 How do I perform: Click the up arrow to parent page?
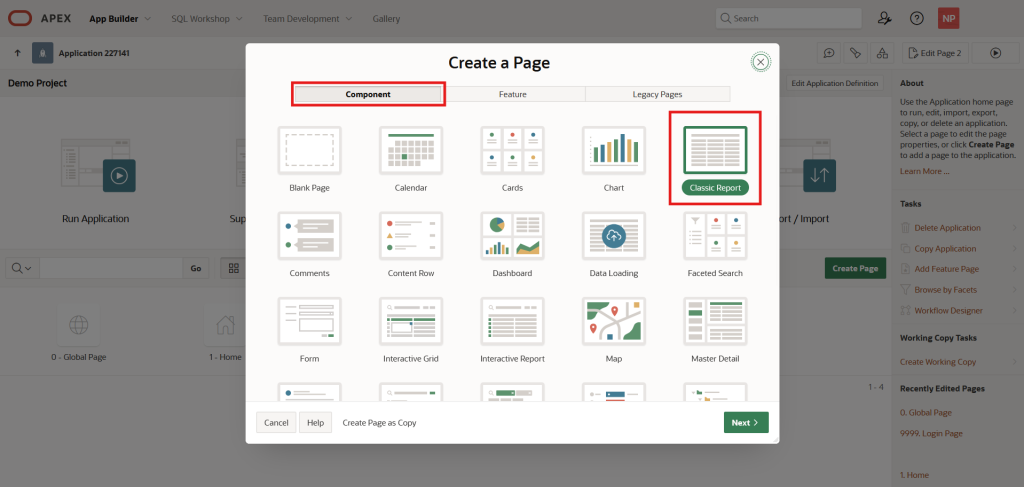(x=18, y=53)
